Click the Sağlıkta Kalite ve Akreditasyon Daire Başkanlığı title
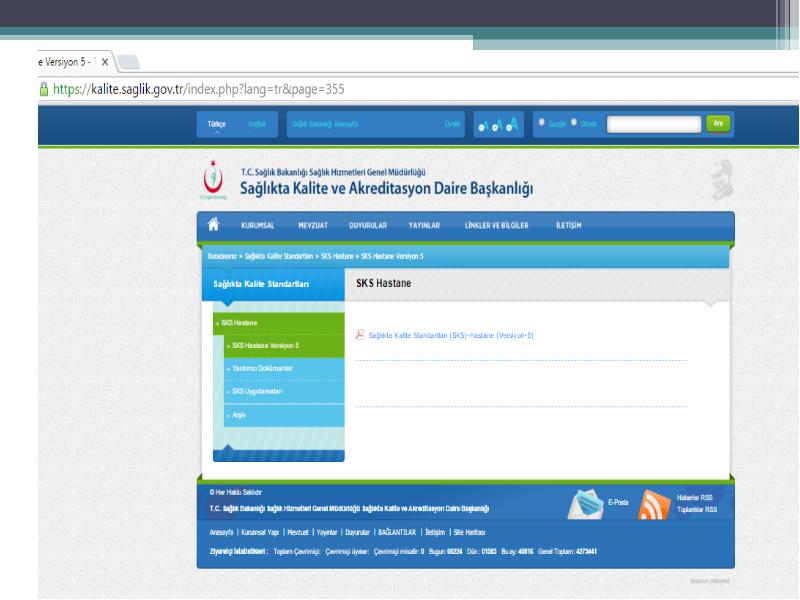The height and width of the screenshot is (600, 800). click(x=386, y=188)
